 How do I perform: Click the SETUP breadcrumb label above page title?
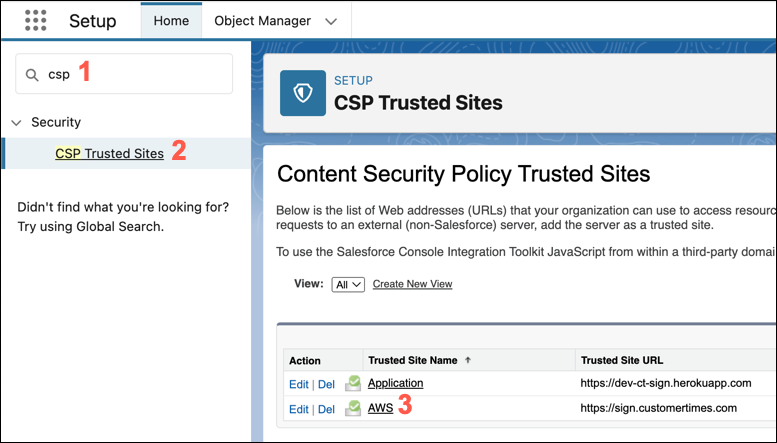353,80
